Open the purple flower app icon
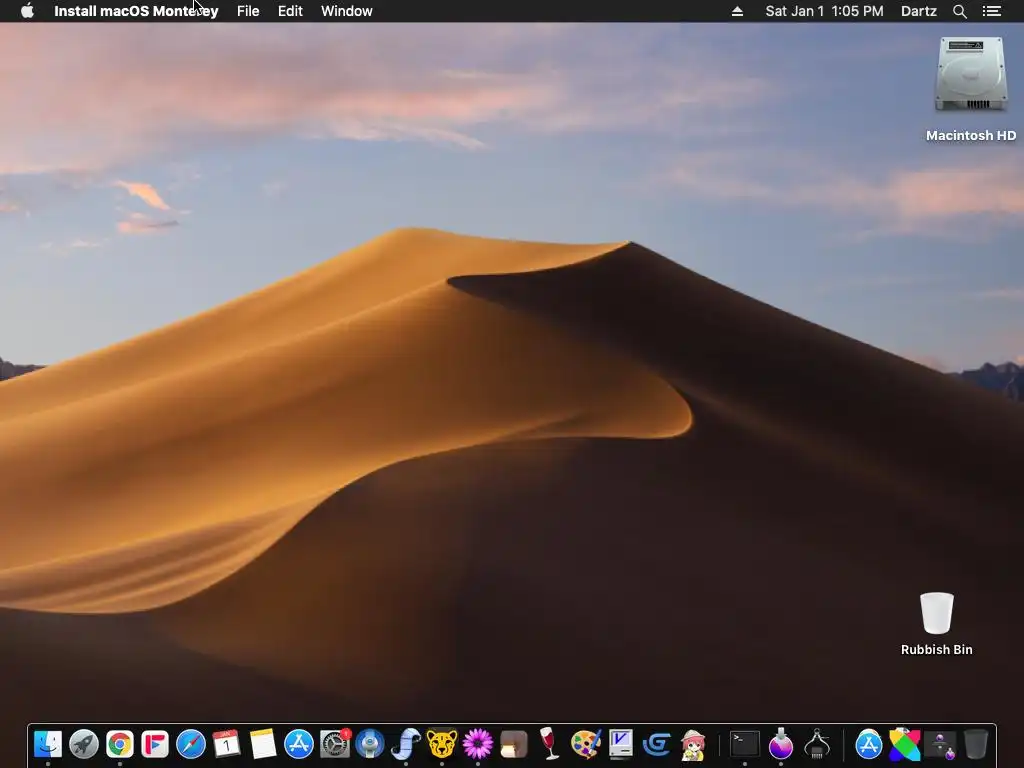Screen dimensions: 1024x768 (x=477, y=744)
